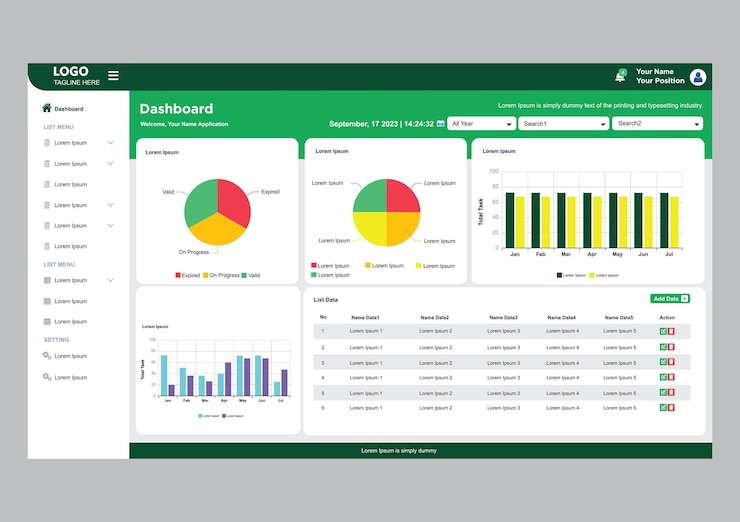The image size is (740, 522).
Task: Expand first Lorem Ipsum item chevron in sidebar
Action: [x=110, y=143]
